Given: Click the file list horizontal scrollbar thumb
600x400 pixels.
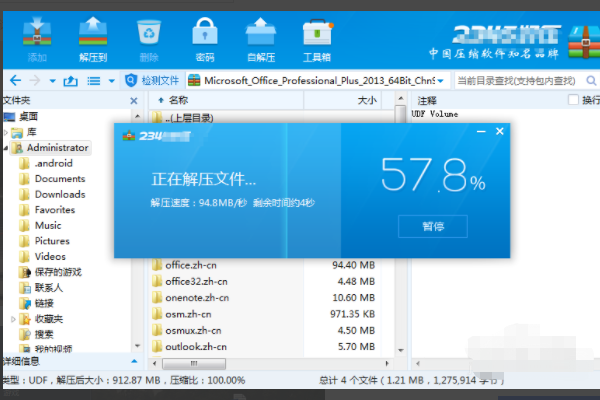Looking at the screenshot, I should pos(194,364).
